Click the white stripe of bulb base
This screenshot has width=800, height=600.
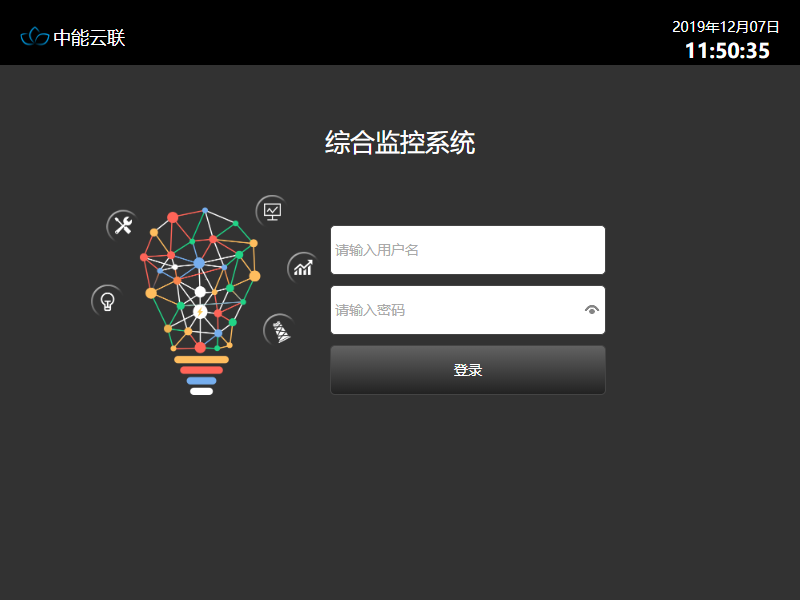[202, 391]
